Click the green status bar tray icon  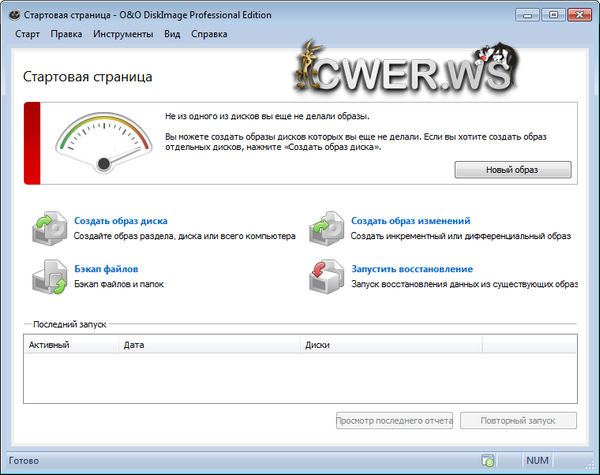pyautogui.click(x=488, y=460)
